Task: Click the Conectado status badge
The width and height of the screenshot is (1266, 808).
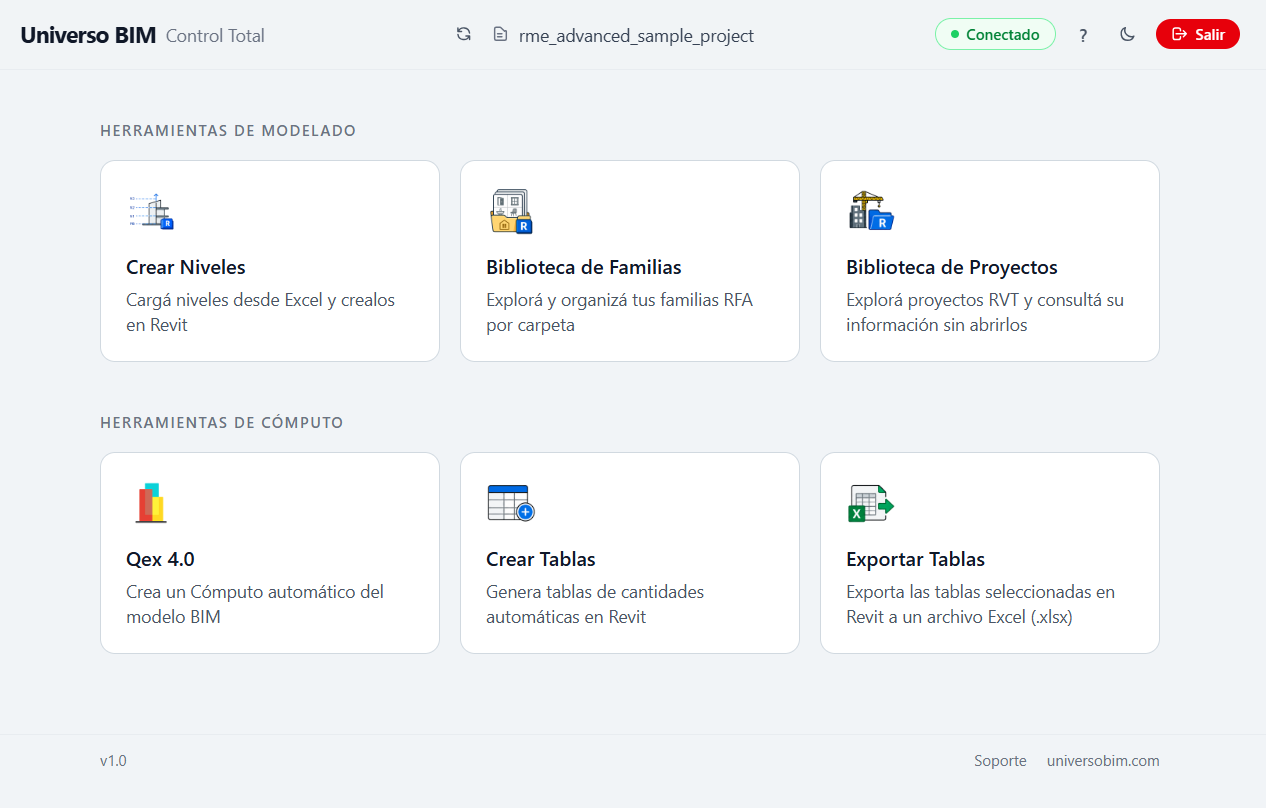Action: [995, 34]
